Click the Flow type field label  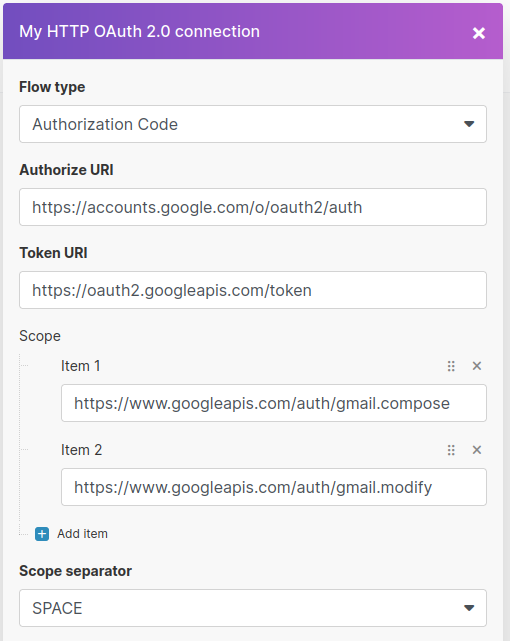pos(52,87)
